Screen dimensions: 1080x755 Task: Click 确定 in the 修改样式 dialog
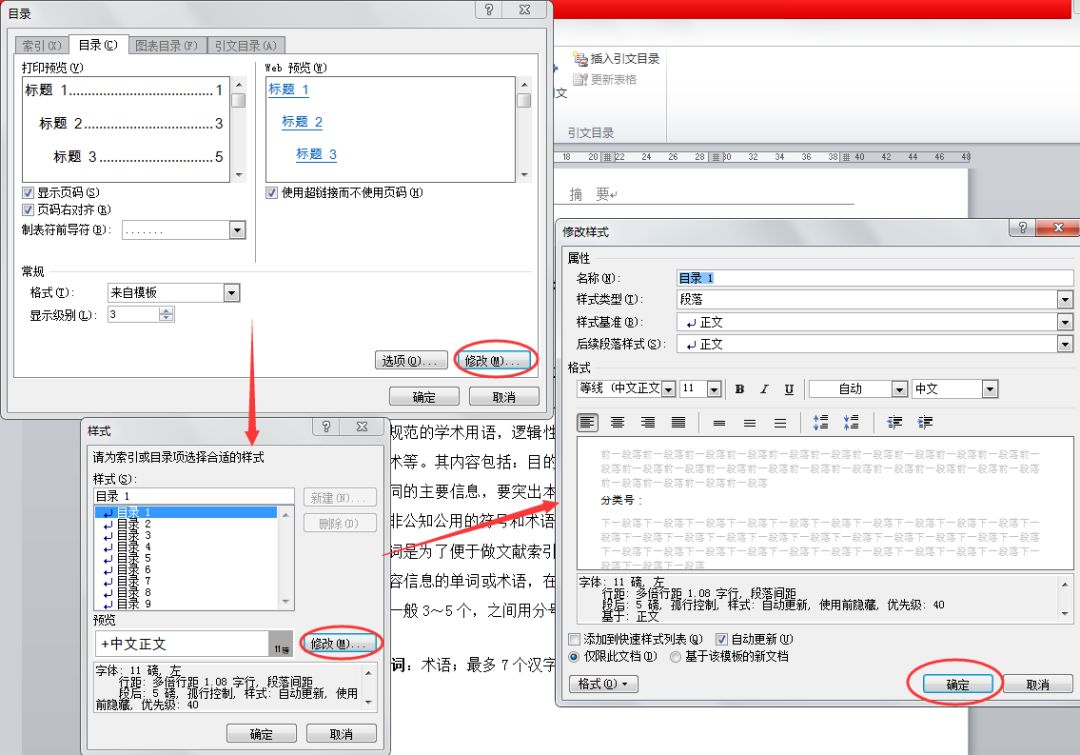[957, 685]
